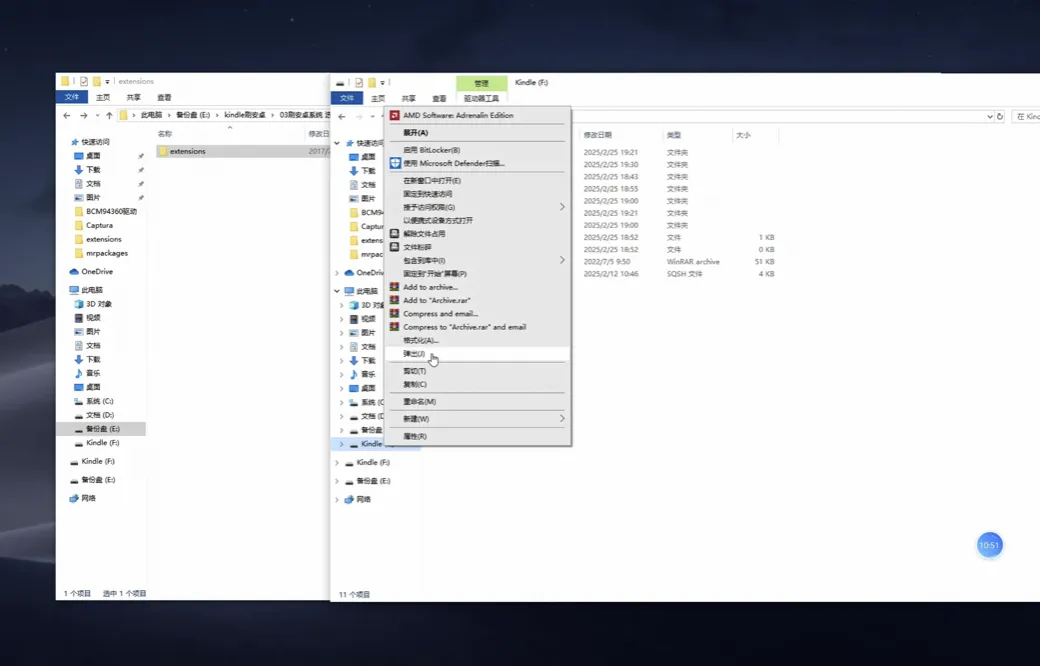Image resolution: width=1040 pixels, height=666 pixels.
Task: Sort by the 大小 column header
Action: pos(743,135)
